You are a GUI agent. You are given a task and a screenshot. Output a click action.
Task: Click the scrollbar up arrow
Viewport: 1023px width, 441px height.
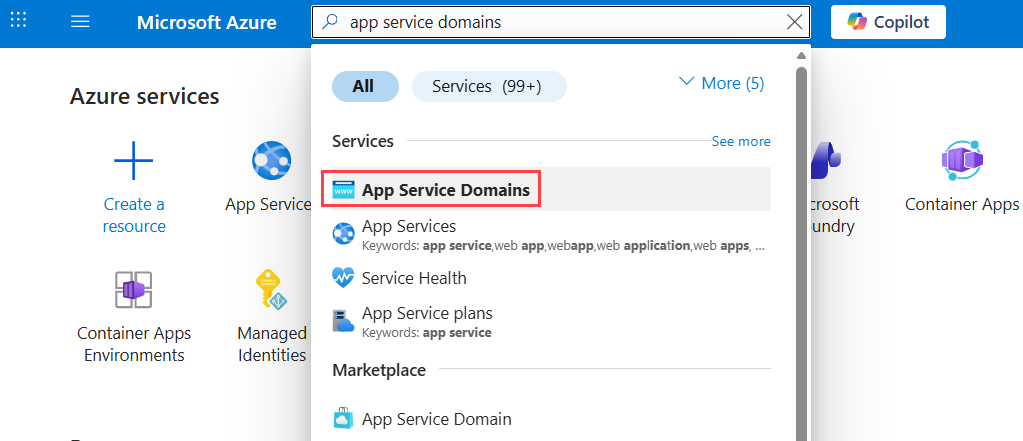click(802, 55)
